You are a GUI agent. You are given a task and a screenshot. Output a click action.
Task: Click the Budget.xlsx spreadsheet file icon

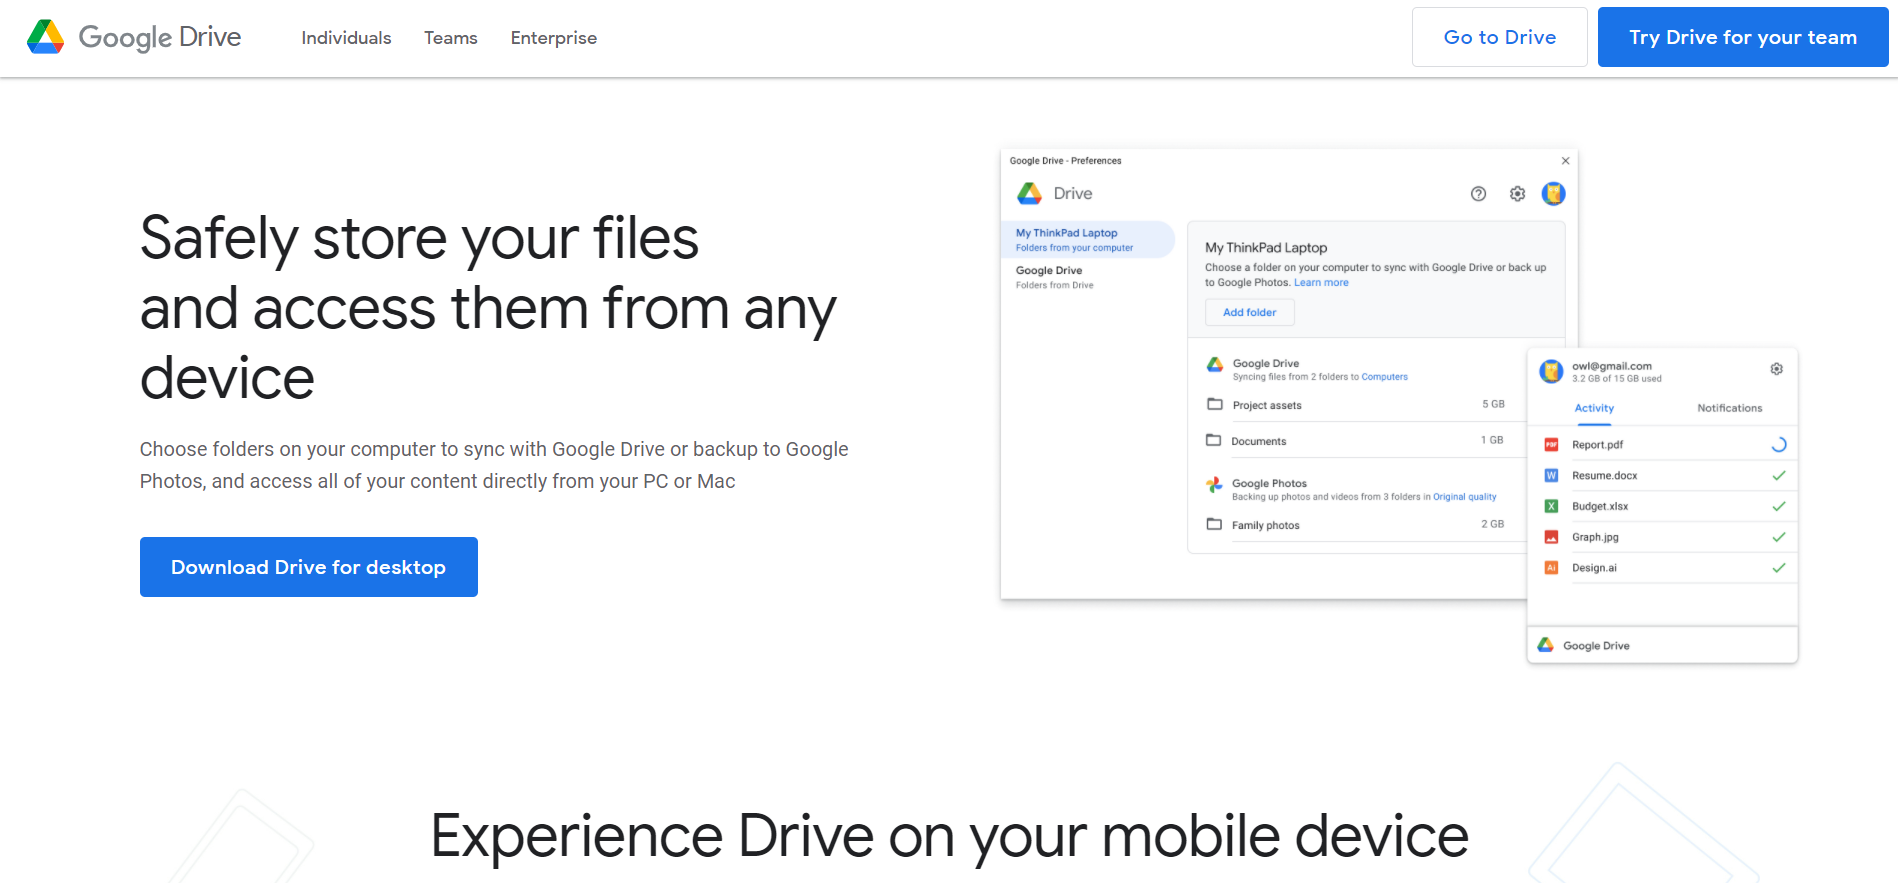click(x=1551, y=507)
